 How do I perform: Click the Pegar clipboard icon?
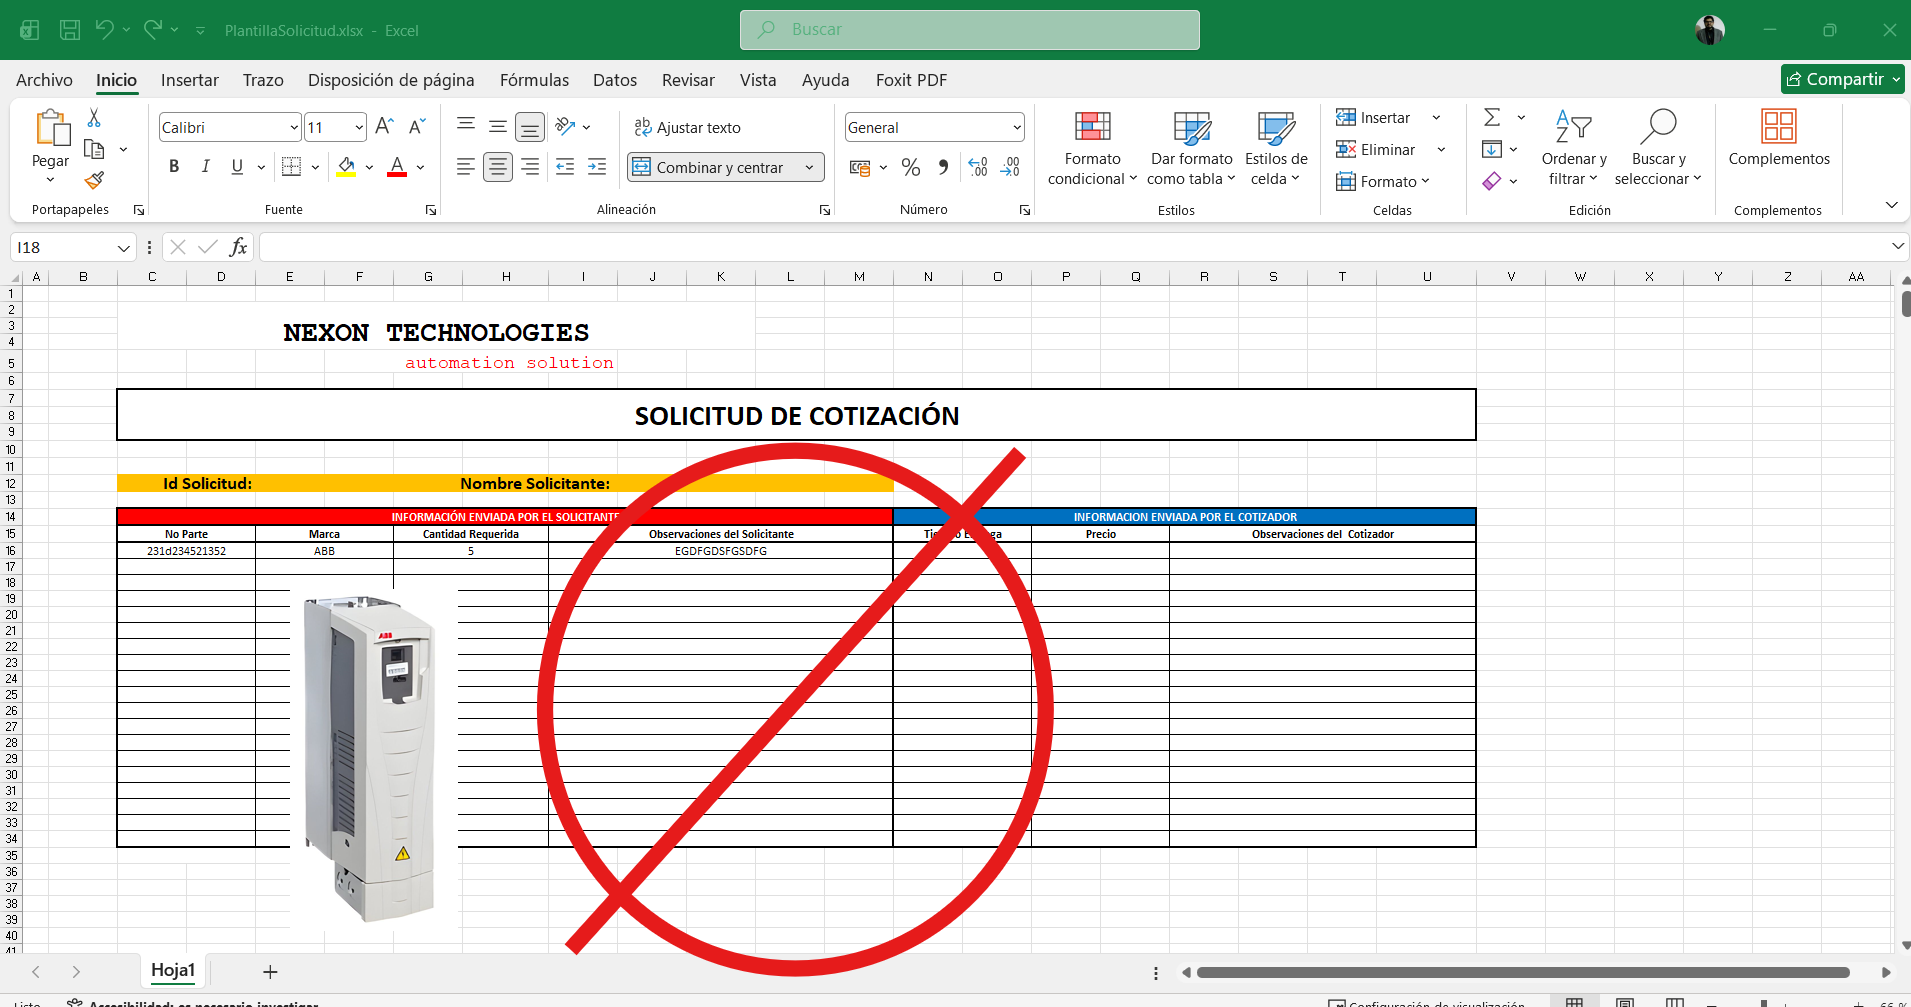coord(51,128)
